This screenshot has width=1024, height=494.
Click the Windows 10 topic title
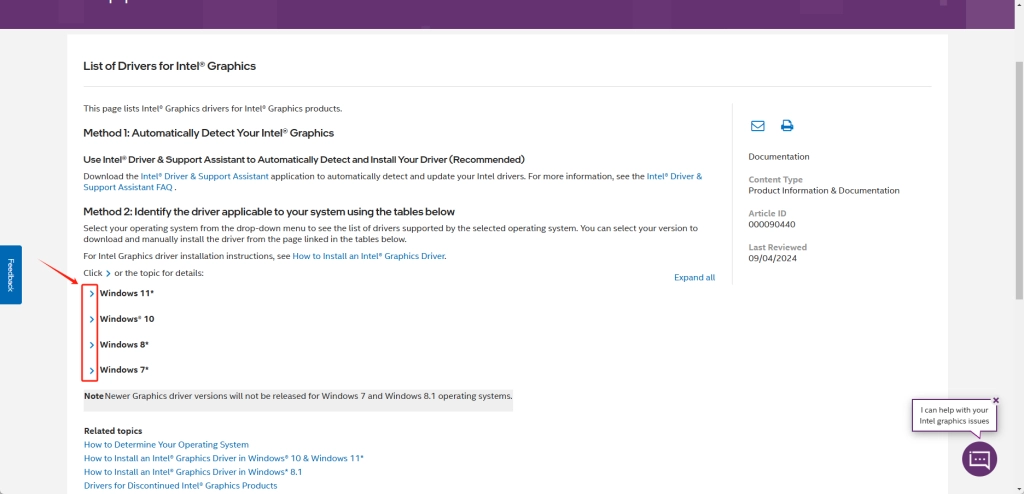pyautogui.click(x=127, y=319)
